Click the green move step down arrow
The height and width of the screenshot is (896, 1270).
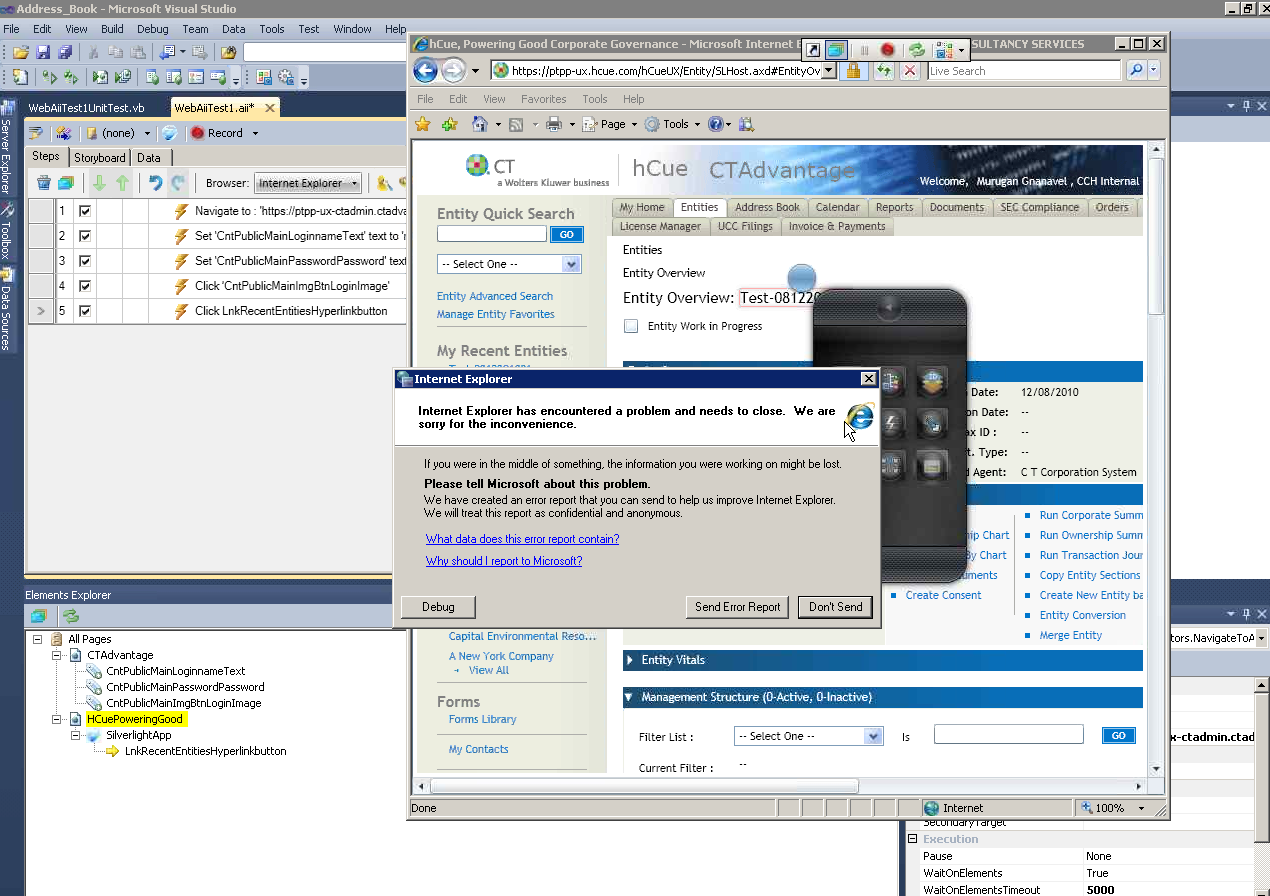(x=99, y=183)
